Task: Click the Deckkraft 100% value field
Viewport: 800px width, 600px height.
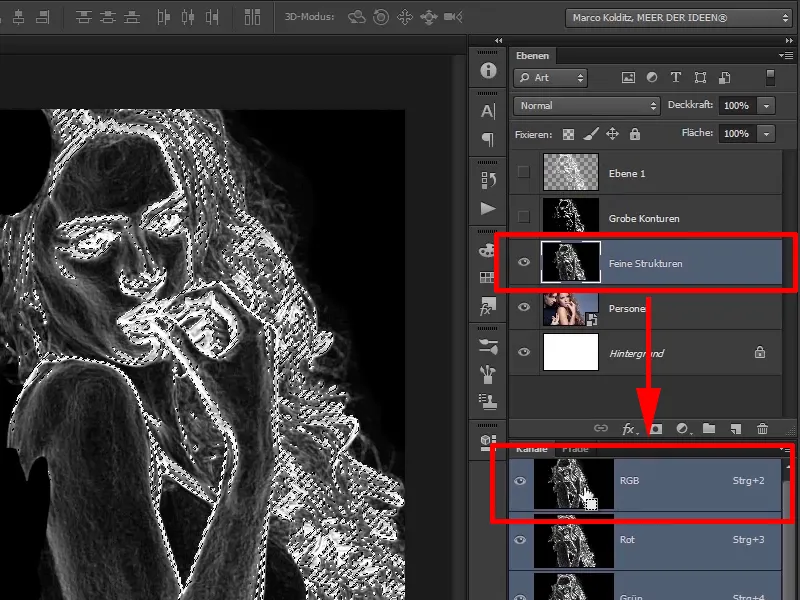Action: pos(737,106)
